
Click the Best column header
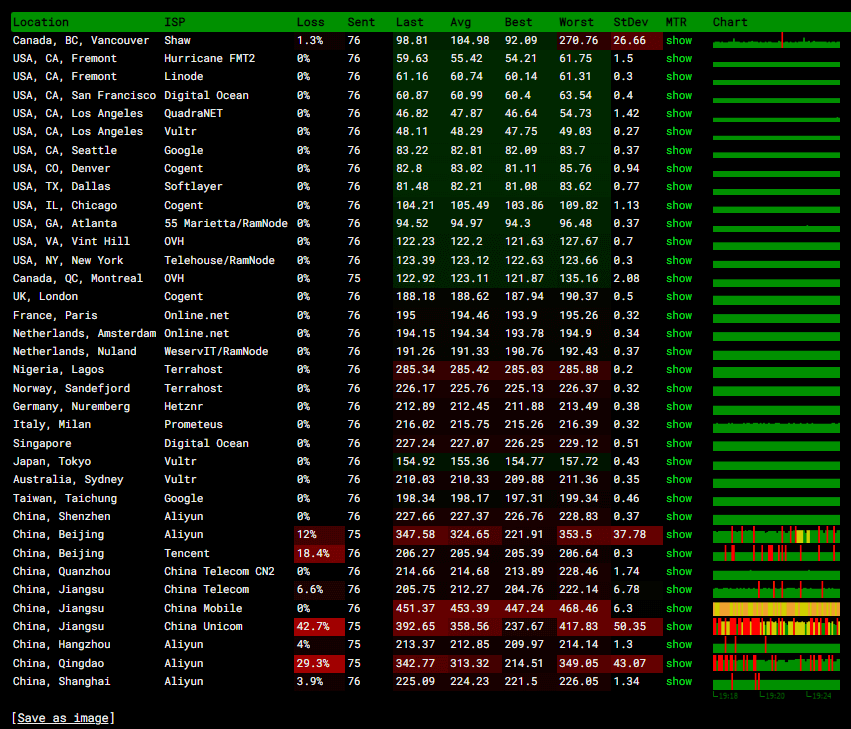[518, 22]
